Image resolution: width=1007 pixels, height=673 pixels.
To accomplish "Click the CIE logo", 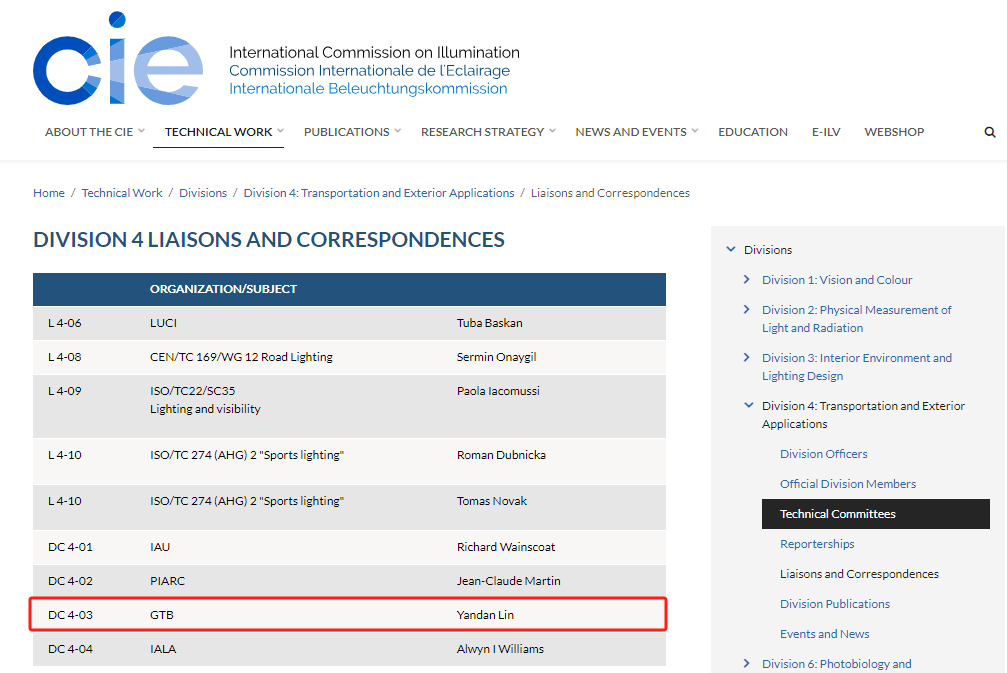I will tap(118, 58).
